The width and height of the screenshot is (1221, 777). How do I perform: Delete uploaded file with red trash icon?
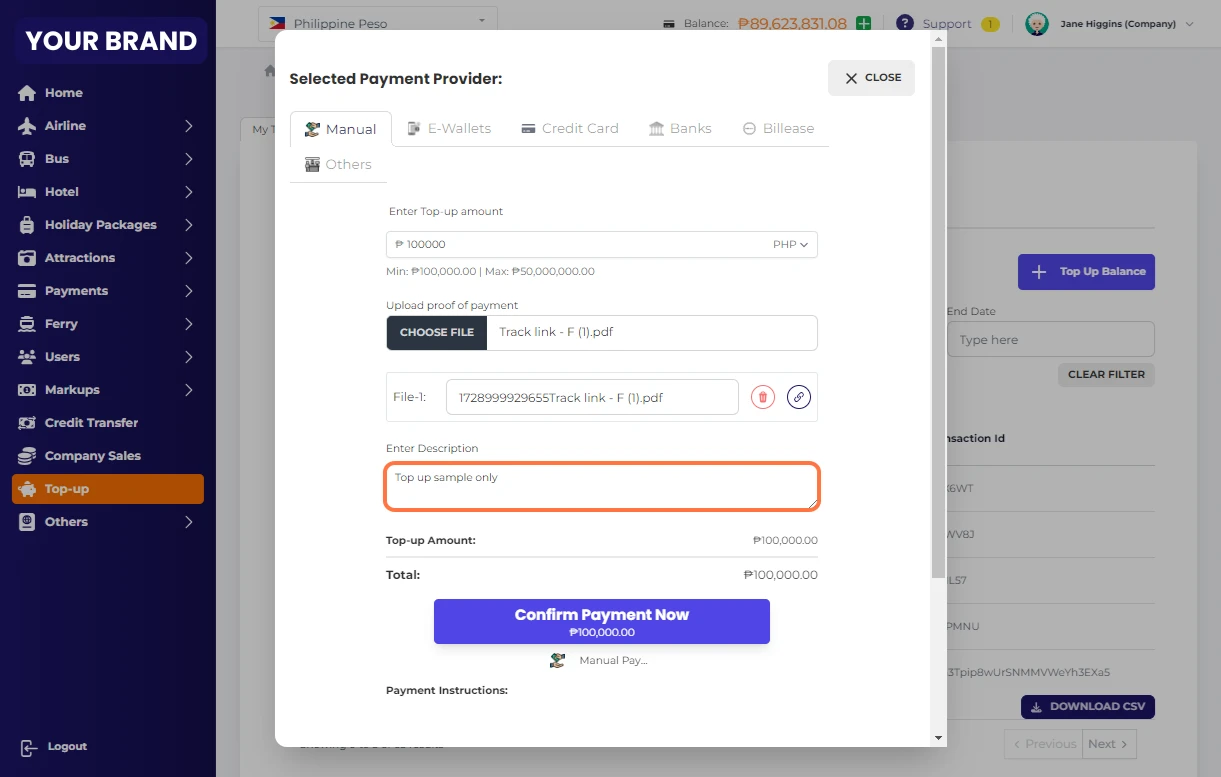pyautogui.click(x=763, y=397)
